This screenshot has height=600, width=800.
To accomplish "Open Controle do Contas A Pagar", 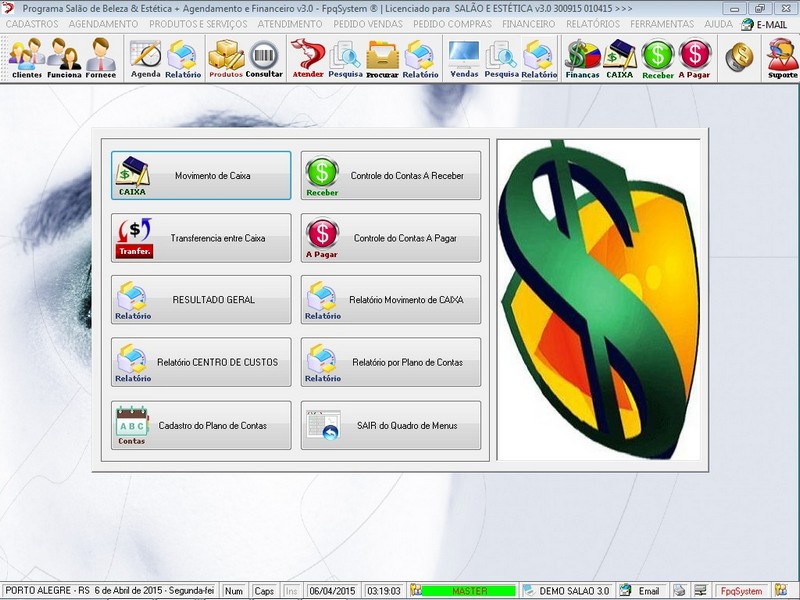I will pyautogui.click(x=391, y=238).
